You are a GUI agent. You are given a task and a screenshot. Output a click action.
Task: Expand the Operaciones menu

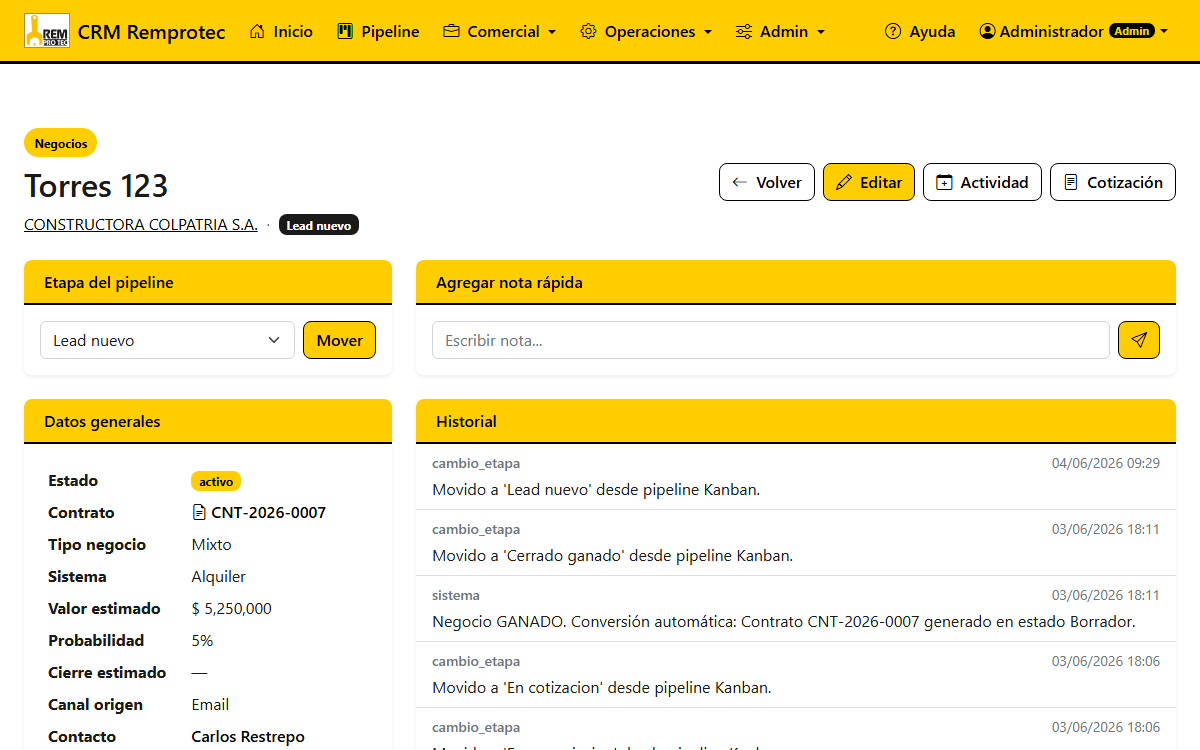(x=646, y=31)
